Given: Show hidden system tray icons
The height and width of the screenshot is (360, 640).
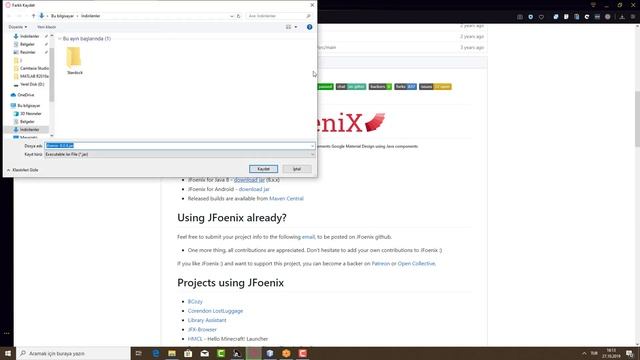Looking at the screenshot, I should (584, 353).
